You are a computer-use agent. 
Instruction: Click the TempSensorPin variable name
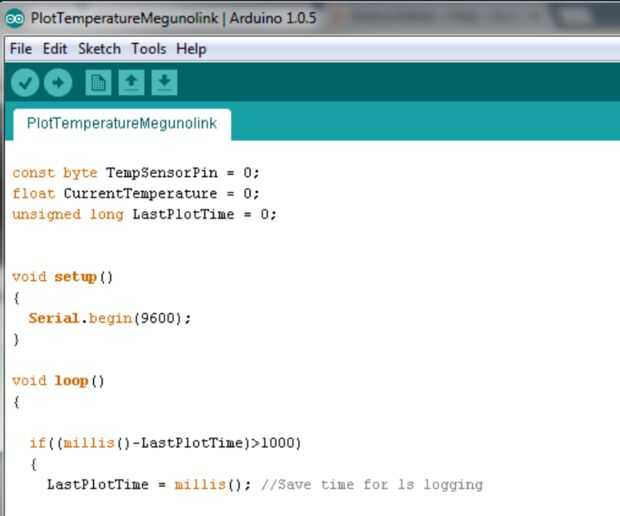coord(162,173)
